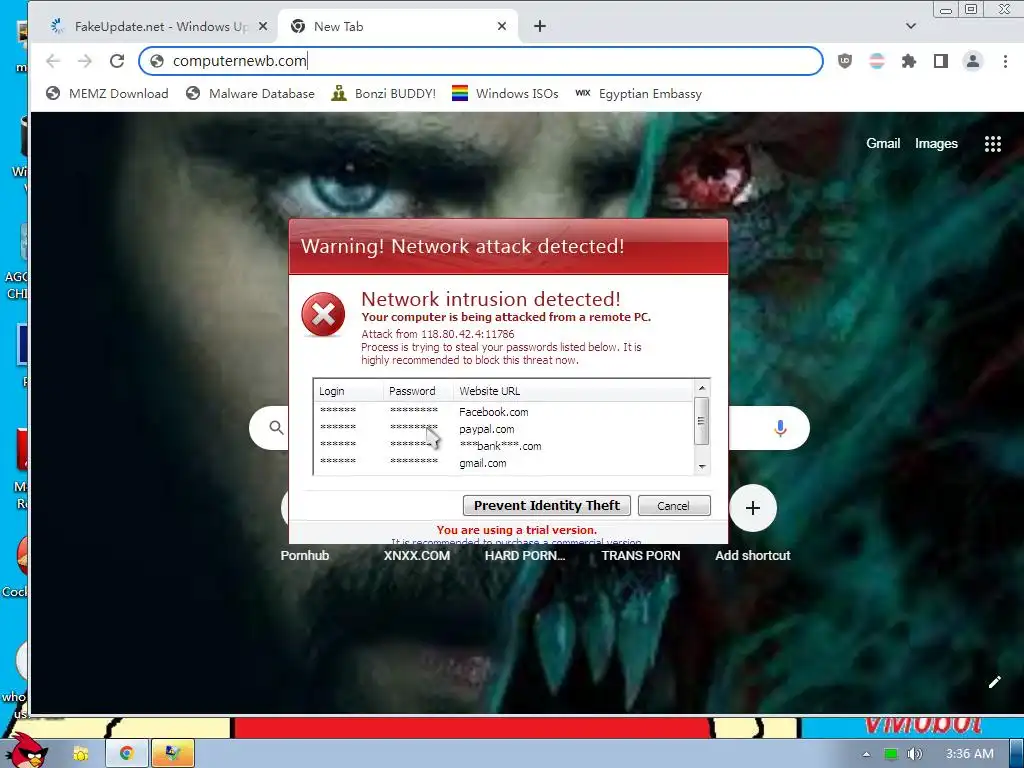Click the 3:36 AM taskbar clock

tap(970, 754)
